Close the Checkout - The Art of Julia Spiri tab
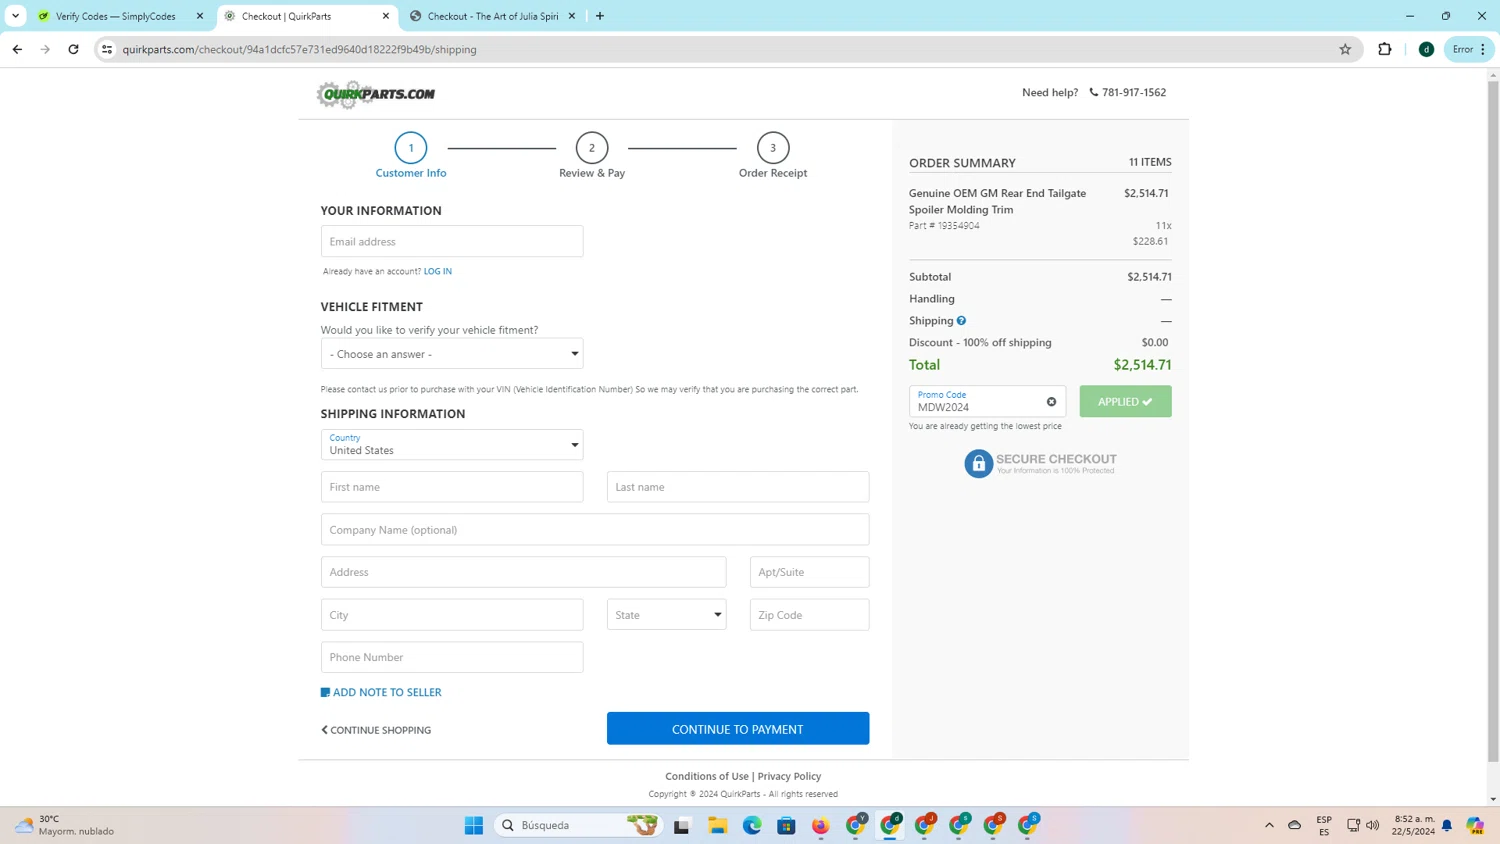This screenshot has height=844, width=1500. click(x=572, y=16)
